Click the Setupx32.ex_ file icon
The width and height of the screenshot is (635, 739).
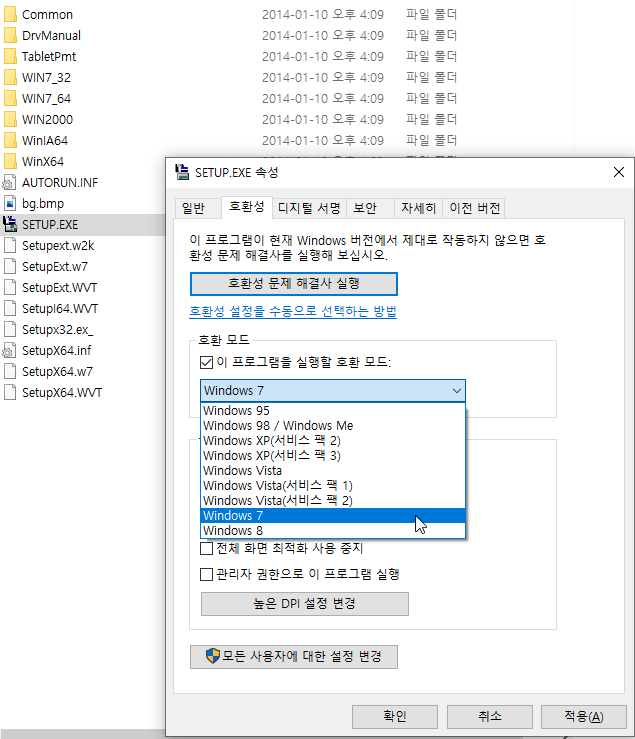click(x=10, y=329)
